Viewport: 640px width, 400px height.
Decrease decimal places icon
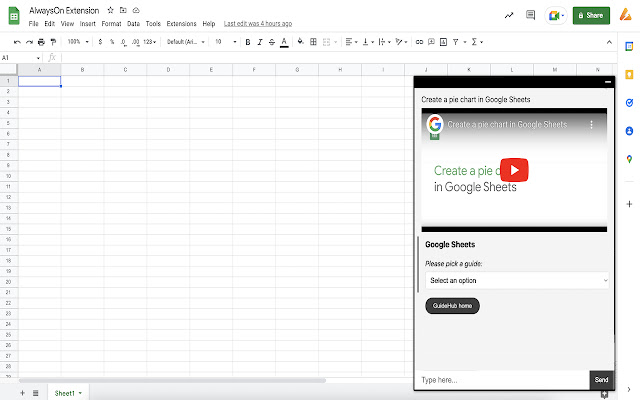(x=123, y=42)
